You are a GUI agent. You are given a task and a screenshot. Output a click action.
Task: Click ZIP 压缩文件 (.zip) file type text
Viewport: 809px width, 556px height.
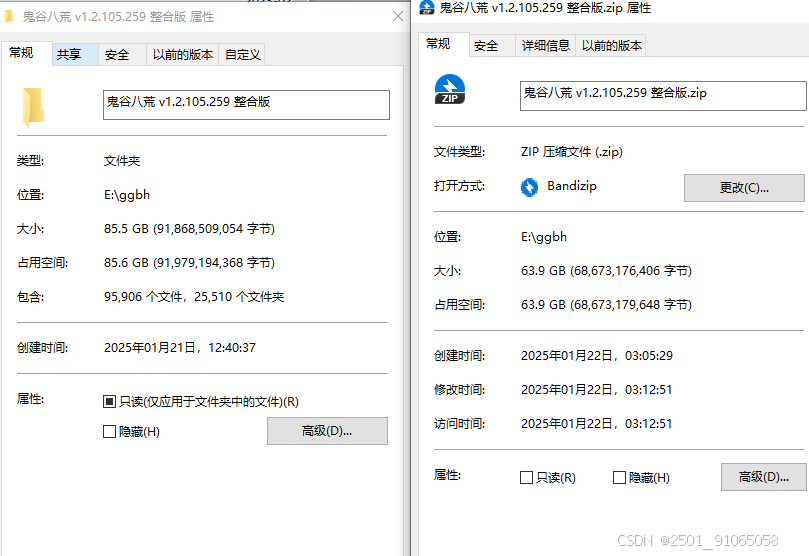click(x=572, y=152)
